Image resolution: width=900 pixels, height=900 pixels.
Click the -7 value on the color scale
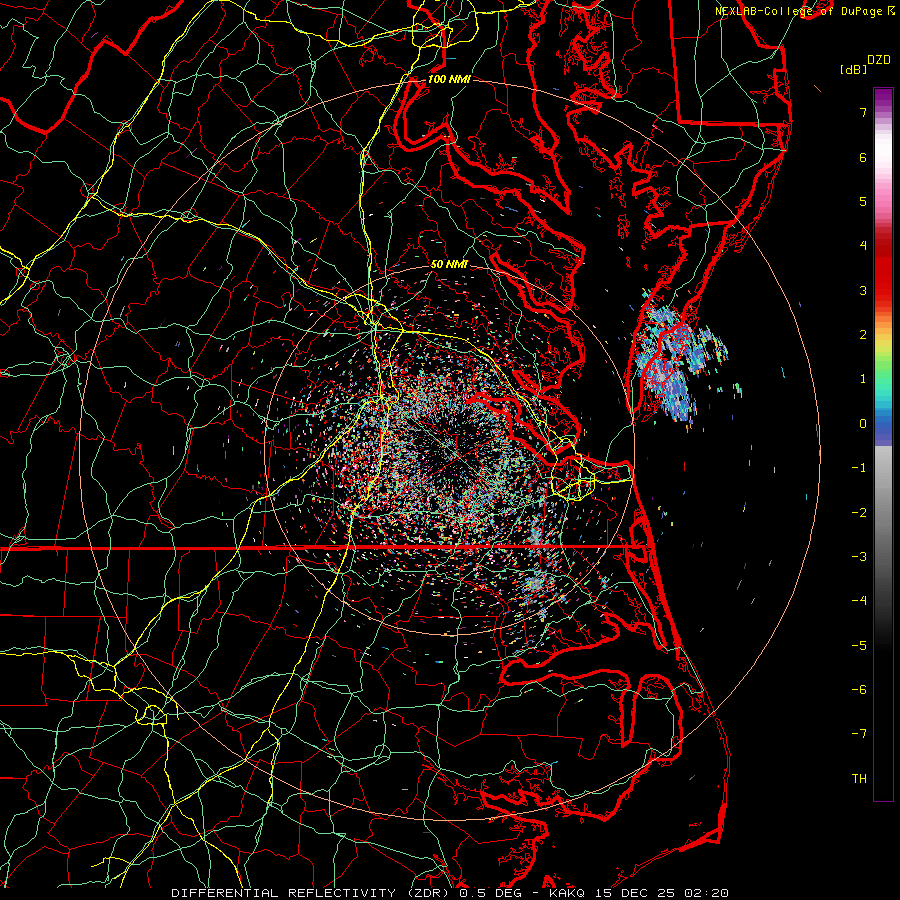point(859,734)
